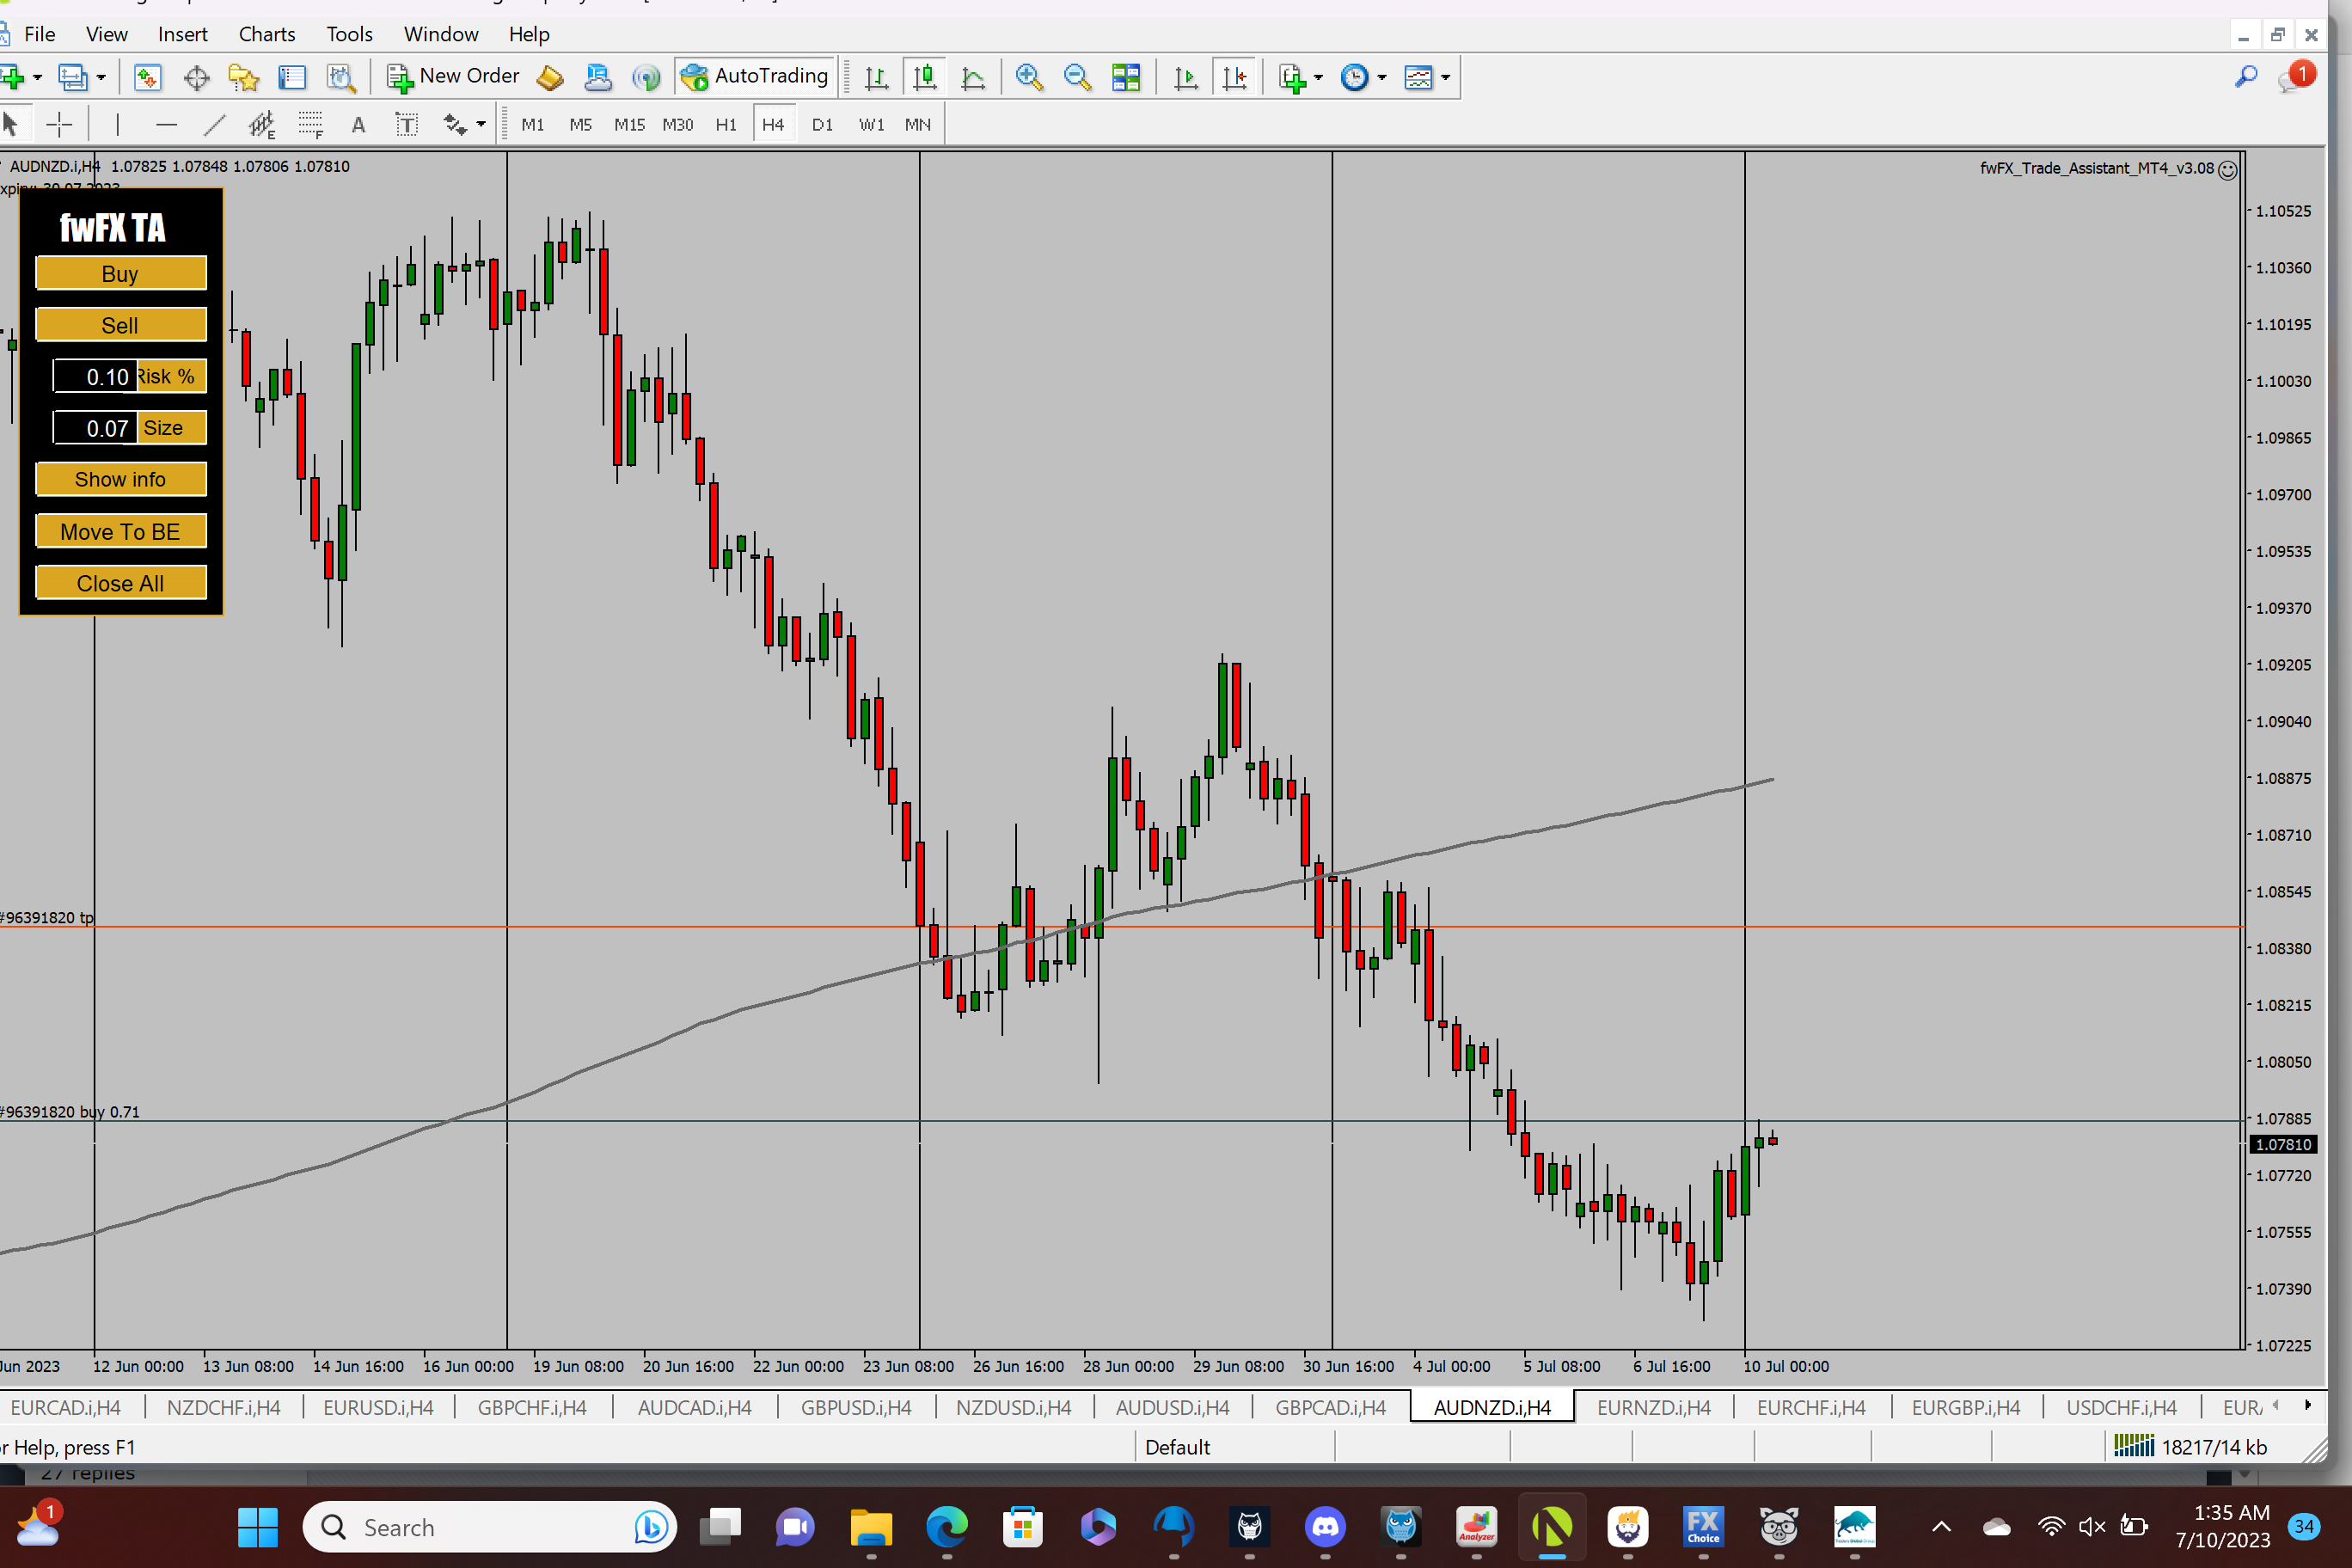Pick the trendline drawing tool
The image size is (2352, 1568).
click(x=214, y=125)
